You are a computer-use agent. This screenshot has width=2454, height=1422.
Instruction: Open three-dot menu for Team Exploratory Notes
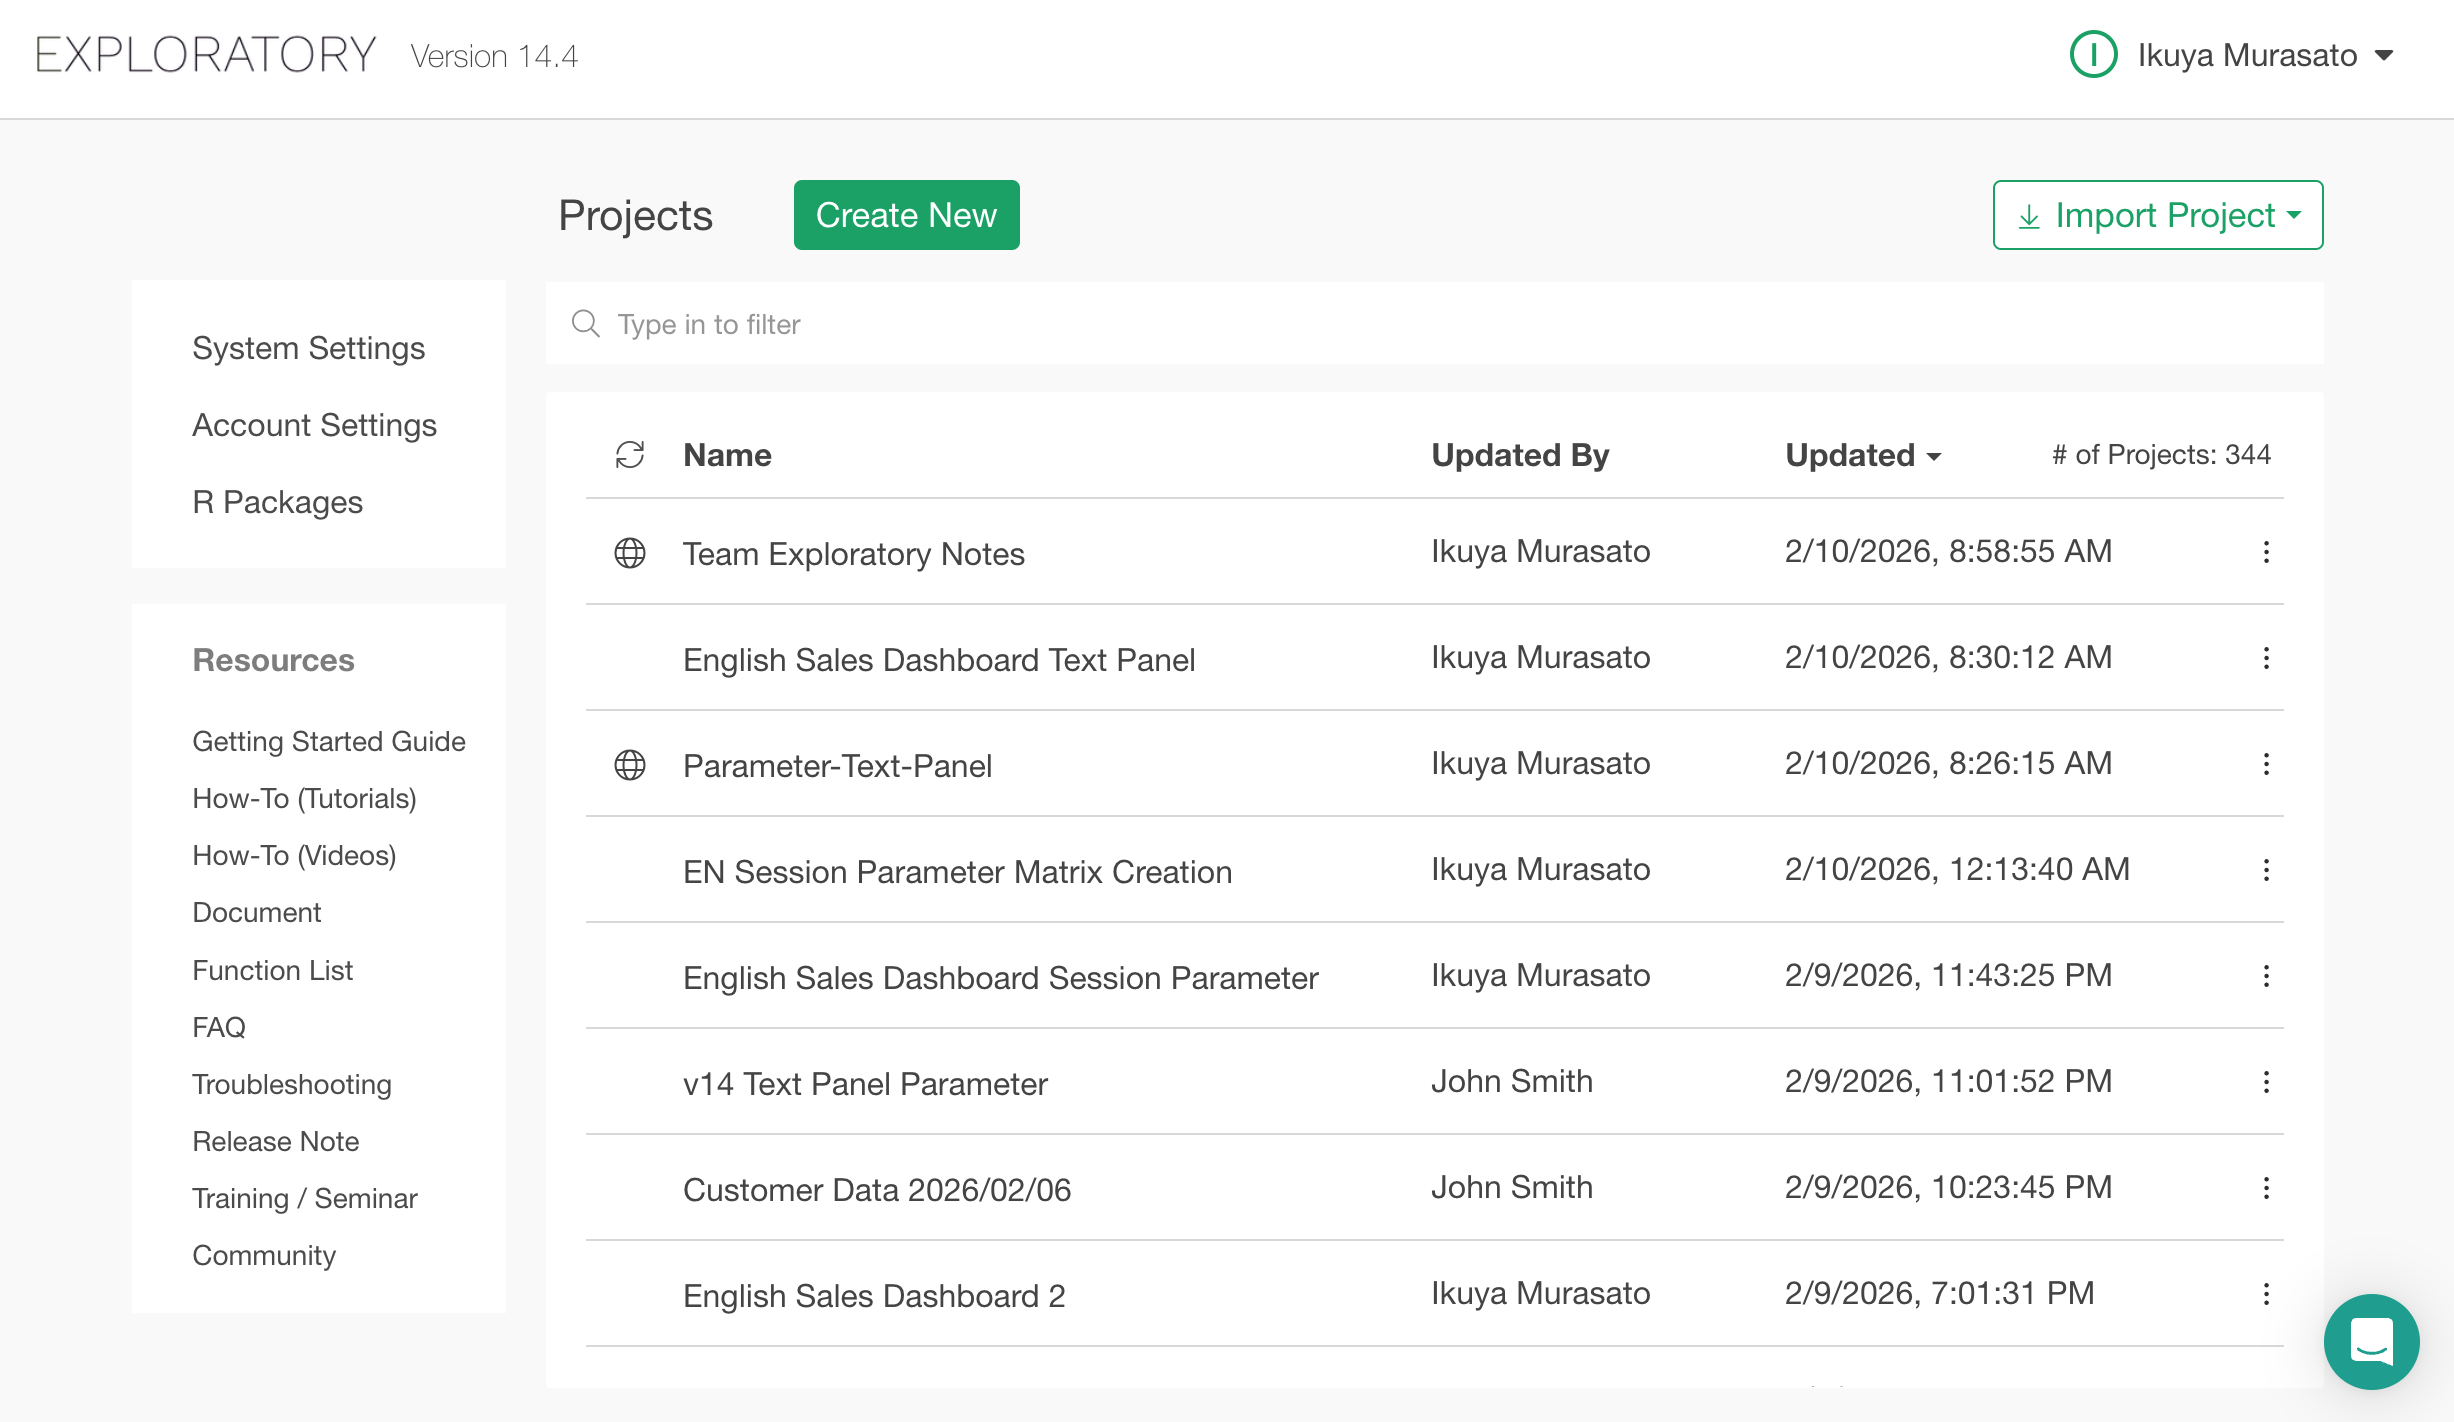2266,552
